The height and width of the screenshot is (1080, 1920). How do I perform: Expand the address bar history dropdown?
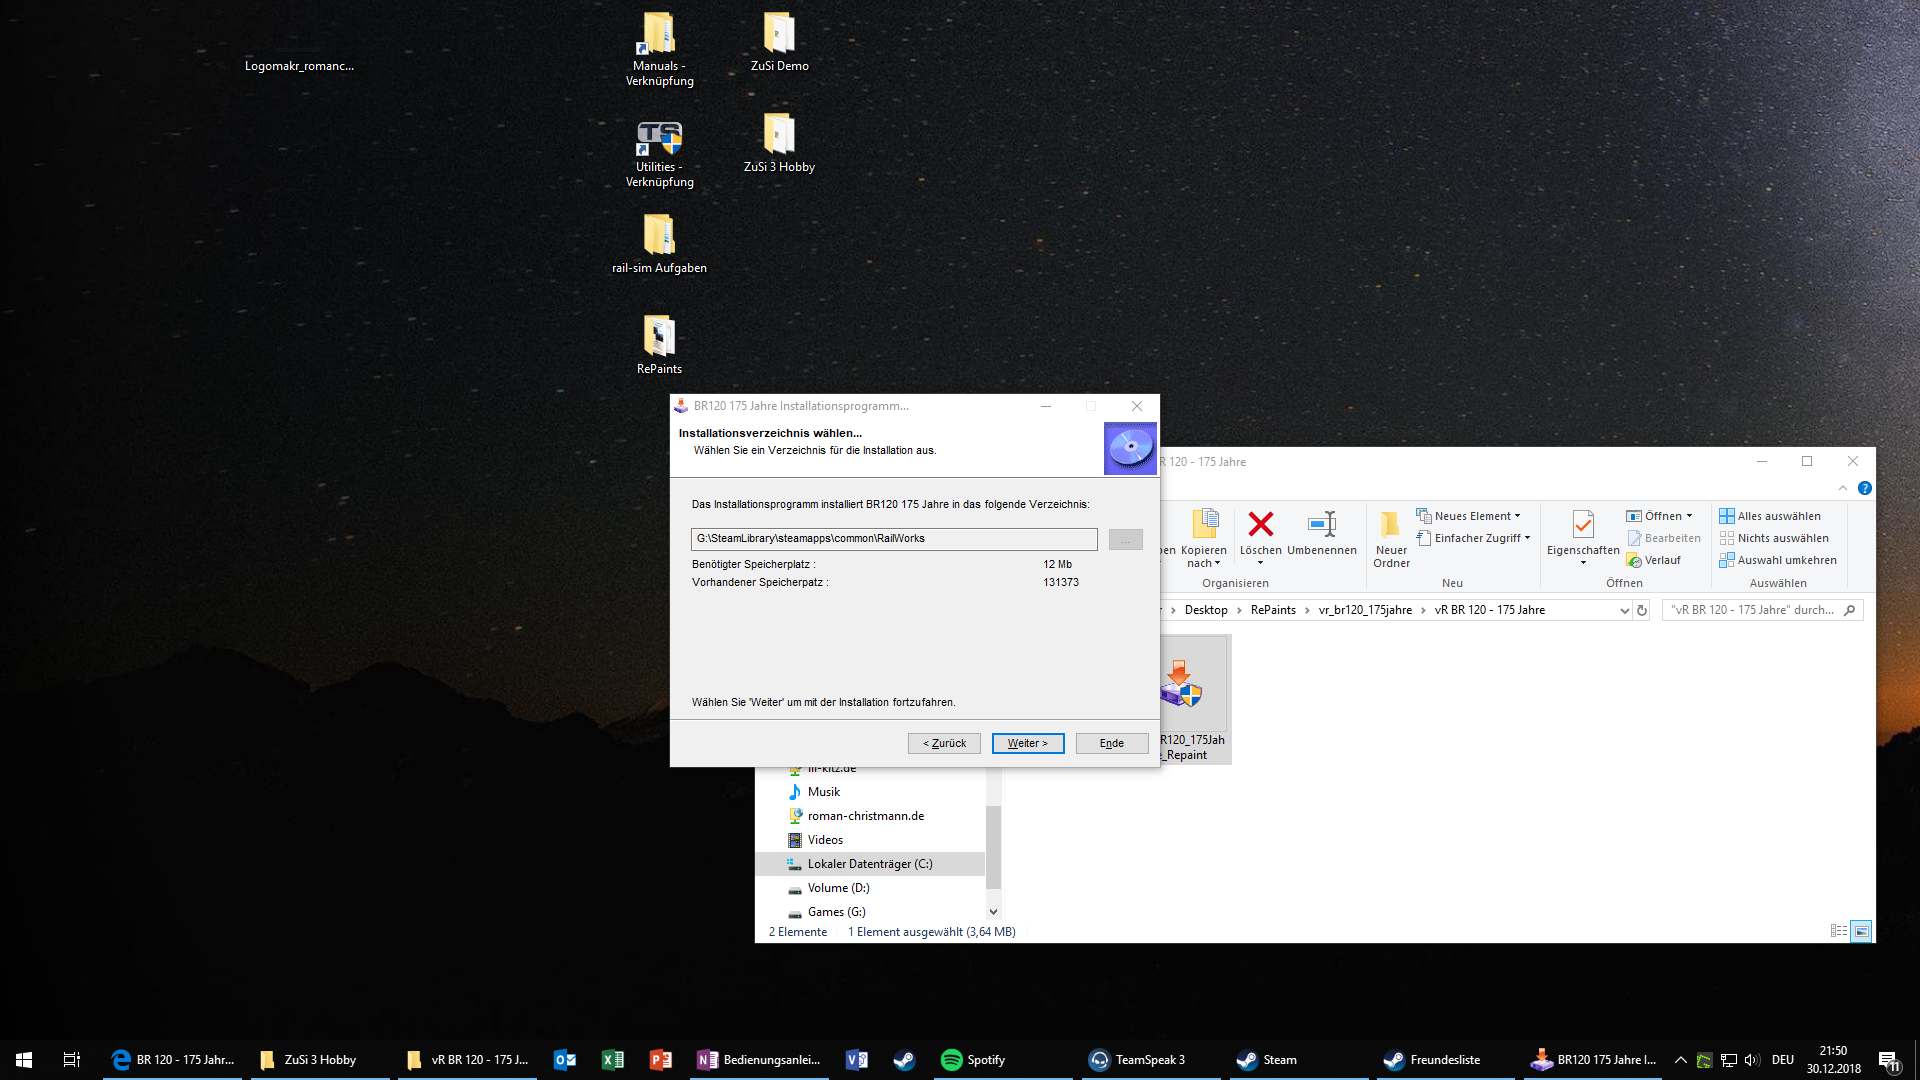coord(1624,610)
